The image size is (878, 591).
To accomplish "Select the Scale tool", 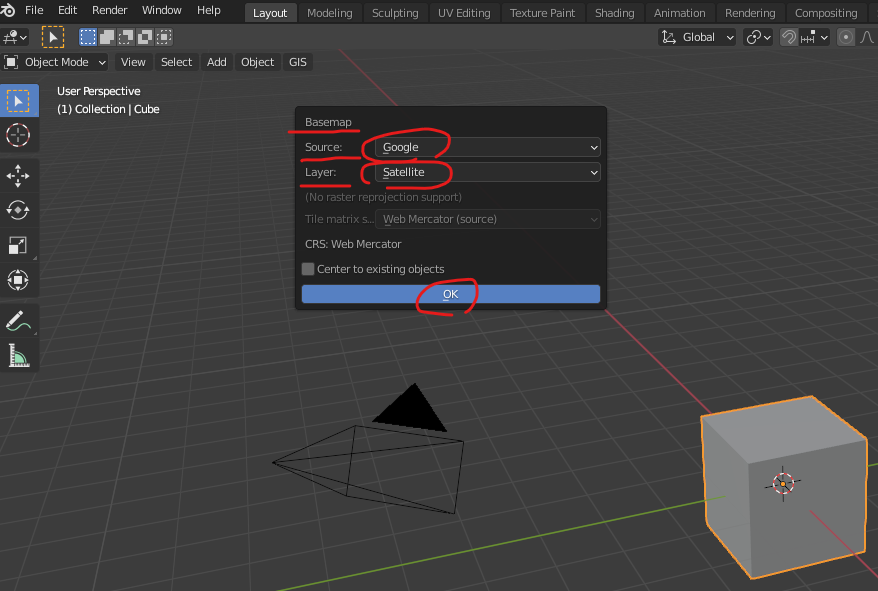I will click(x=18, y=245).
